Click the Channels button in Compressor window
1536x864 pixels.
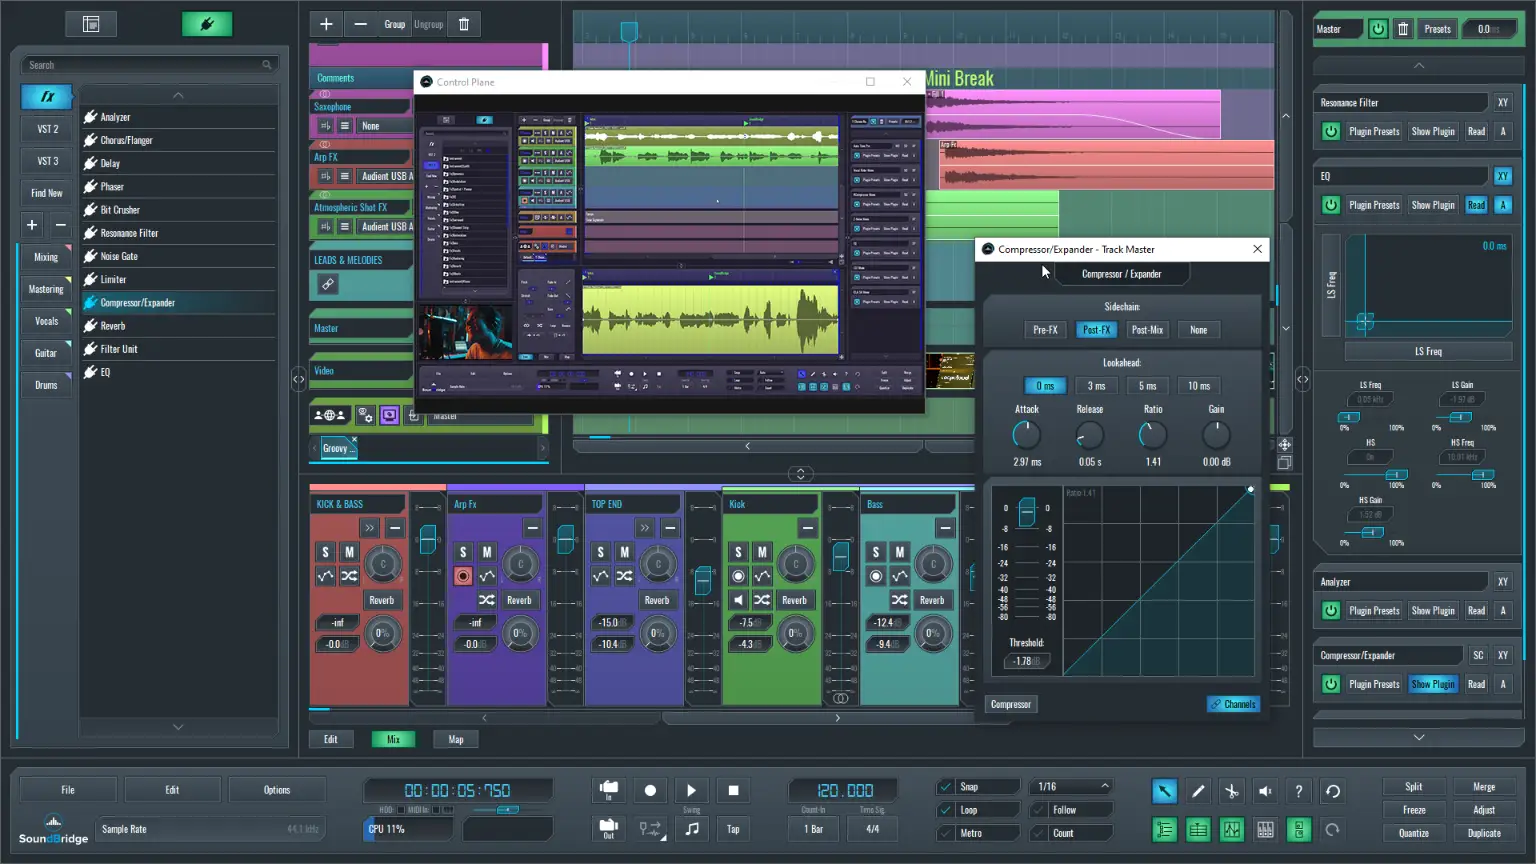1234,704
